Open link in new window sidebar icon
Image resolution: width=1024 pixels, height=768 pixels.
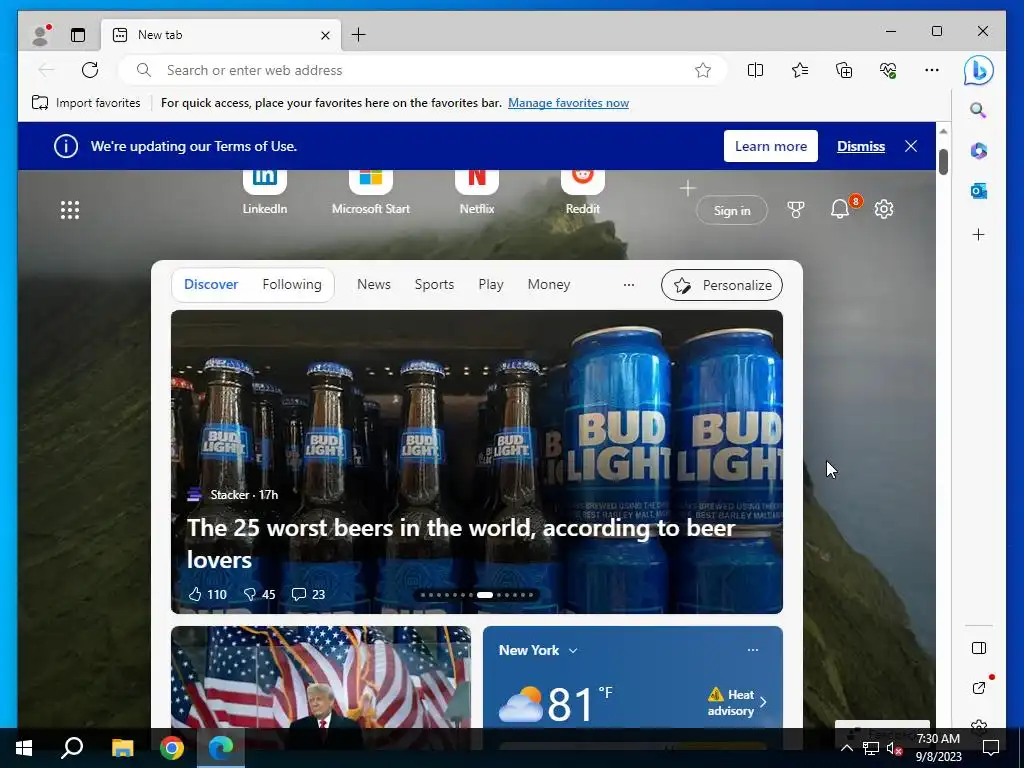pyautogui.click(x=978, y=688)
